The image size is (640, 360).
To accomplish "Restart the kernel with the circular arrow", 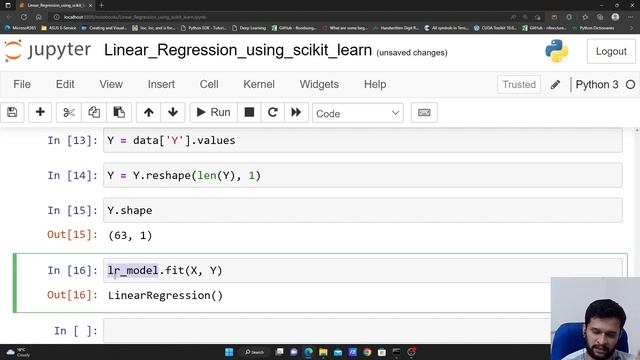I will click(273, 112).
